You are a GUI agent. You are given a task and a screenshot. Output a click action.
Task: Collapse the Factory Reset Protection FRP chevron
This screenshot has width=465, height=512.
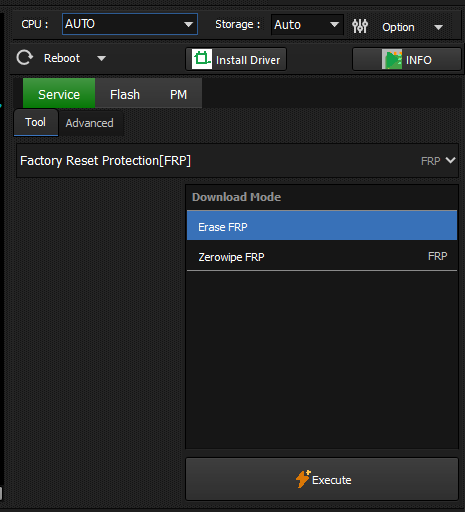coord(450,160)
